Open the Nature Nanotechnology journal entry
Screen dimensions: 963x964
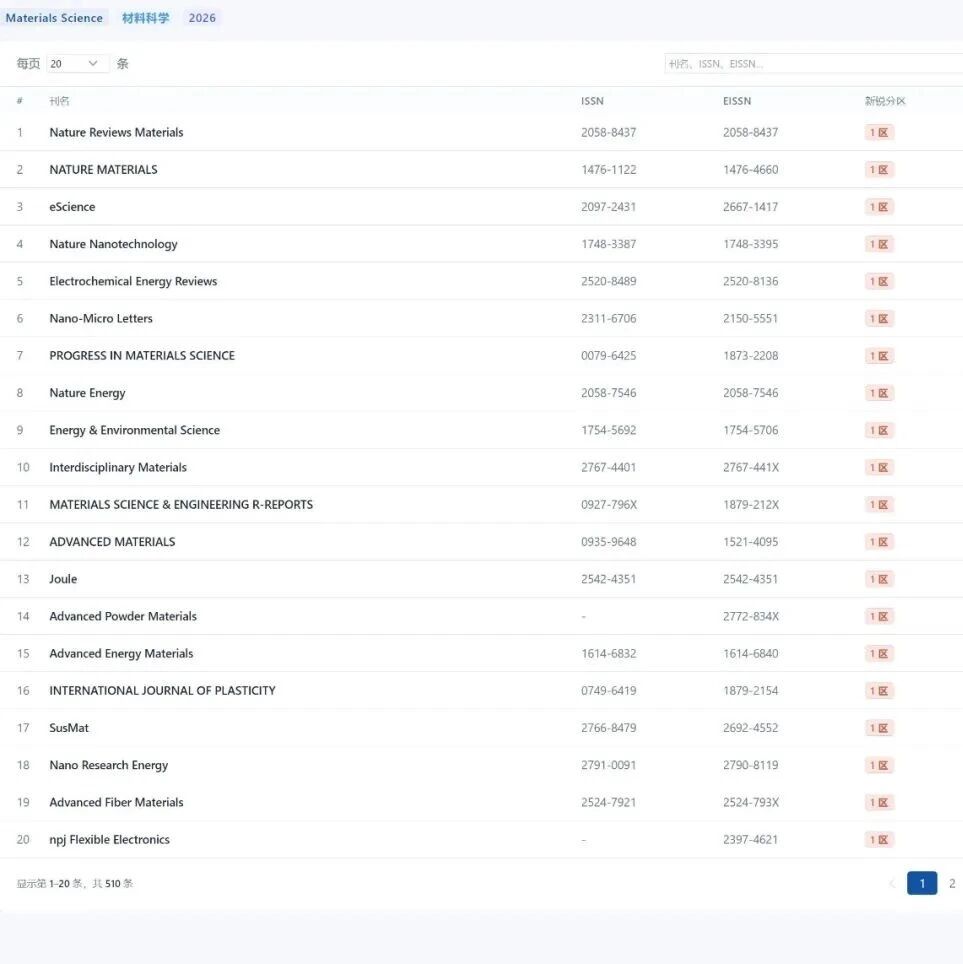tap(113, 244)
